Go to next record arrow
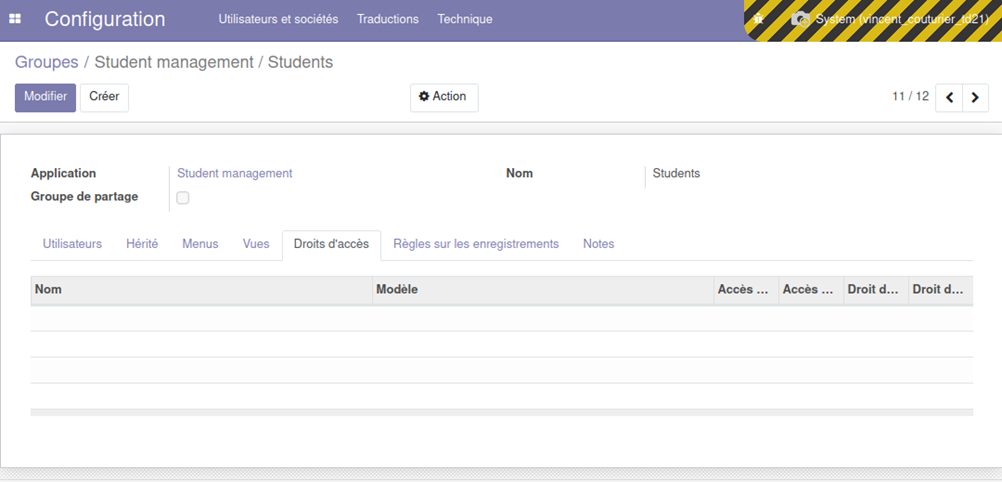 click(x=975, y=98)
